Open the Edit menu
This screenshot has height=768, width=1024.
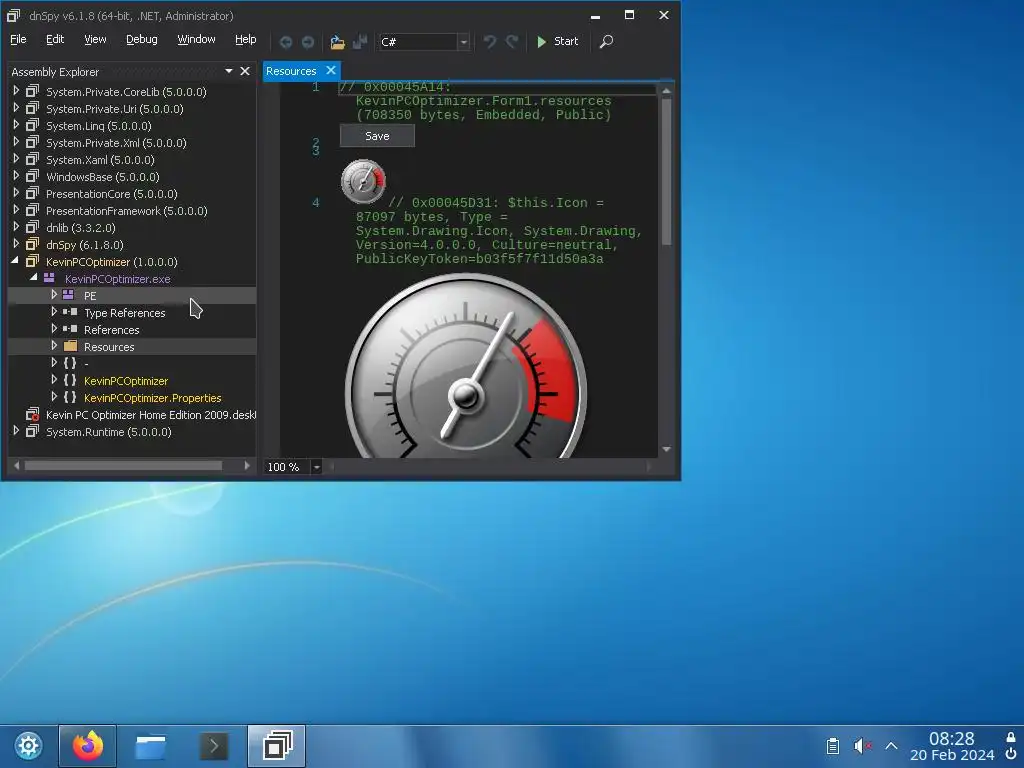(x=55, y=39)
